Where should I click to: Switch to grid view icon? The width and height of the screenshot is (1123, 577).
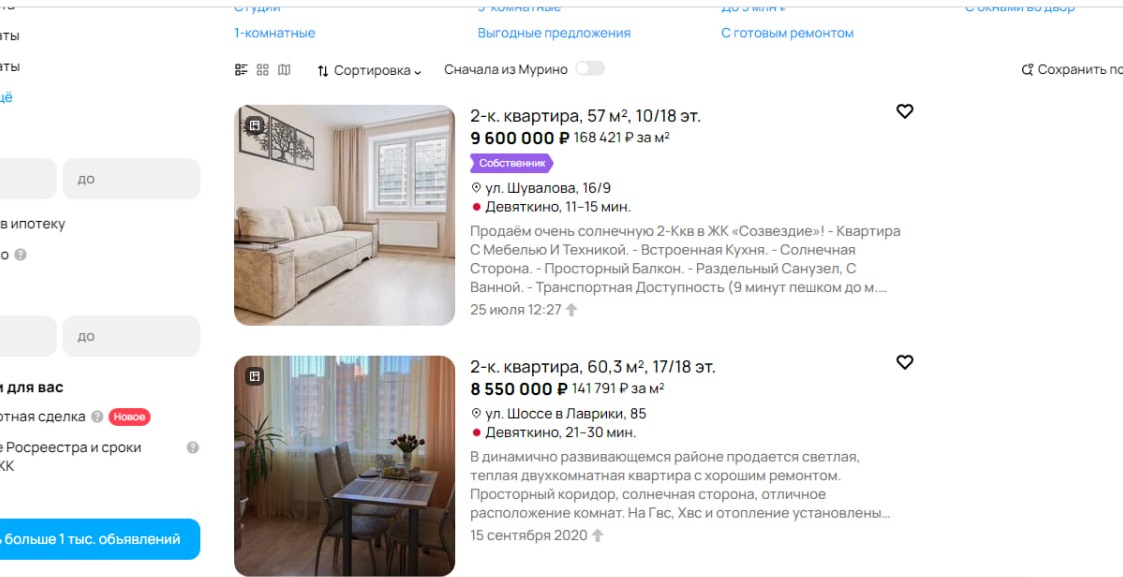click(x=263, y=69)
